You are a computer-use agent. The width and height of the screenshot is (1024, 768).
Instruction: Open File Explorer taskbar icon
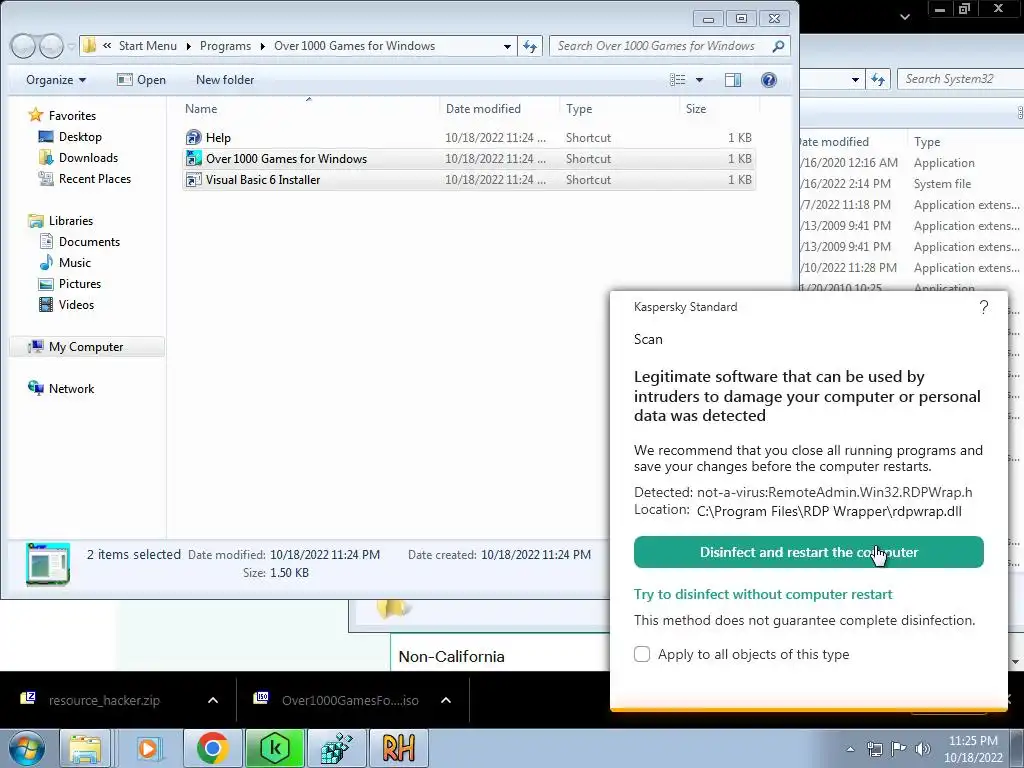[86, 748]
